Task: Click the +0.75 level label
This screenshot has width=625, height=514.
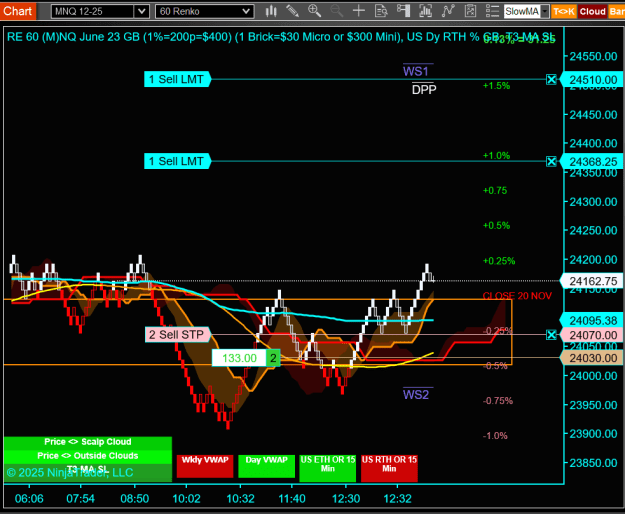Action: (x=495, y=190)
